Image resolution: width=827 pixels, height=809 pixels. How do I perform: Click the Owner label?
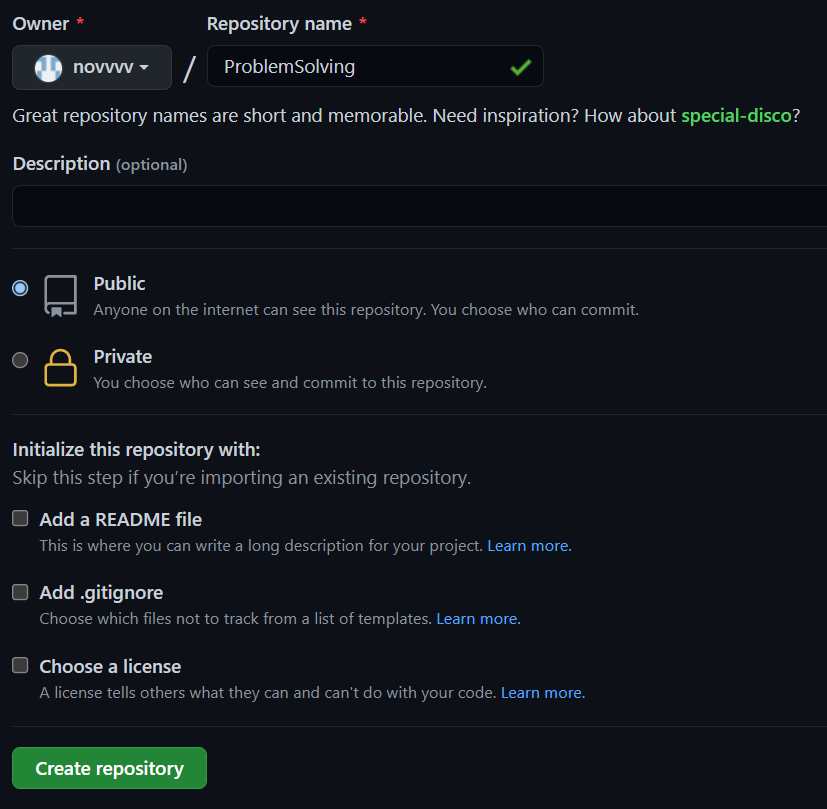tap(41, 24)
